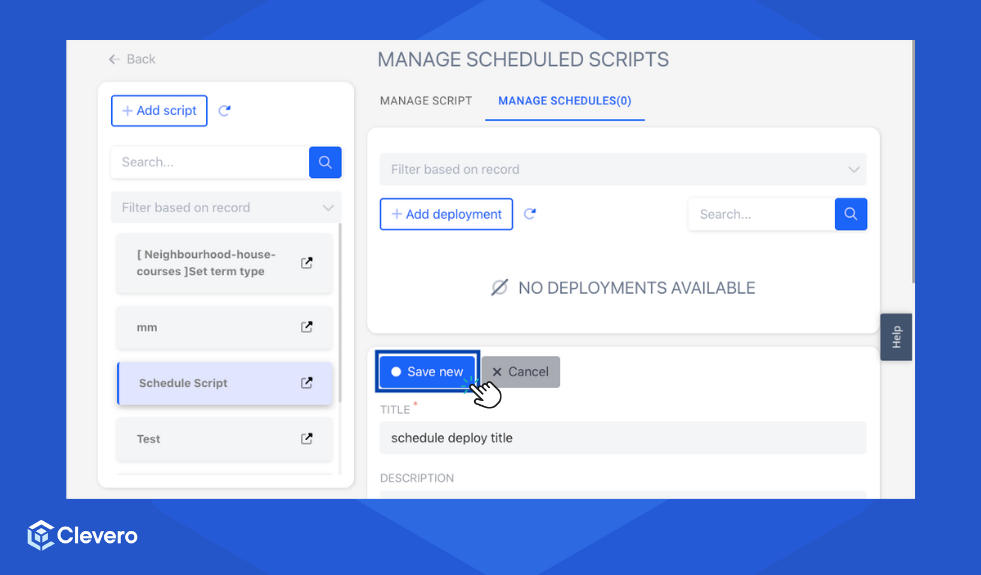
Task: Edit the TITLE field containing schedule deploy title
Action: pyautogui.click(x=623, y=438)
